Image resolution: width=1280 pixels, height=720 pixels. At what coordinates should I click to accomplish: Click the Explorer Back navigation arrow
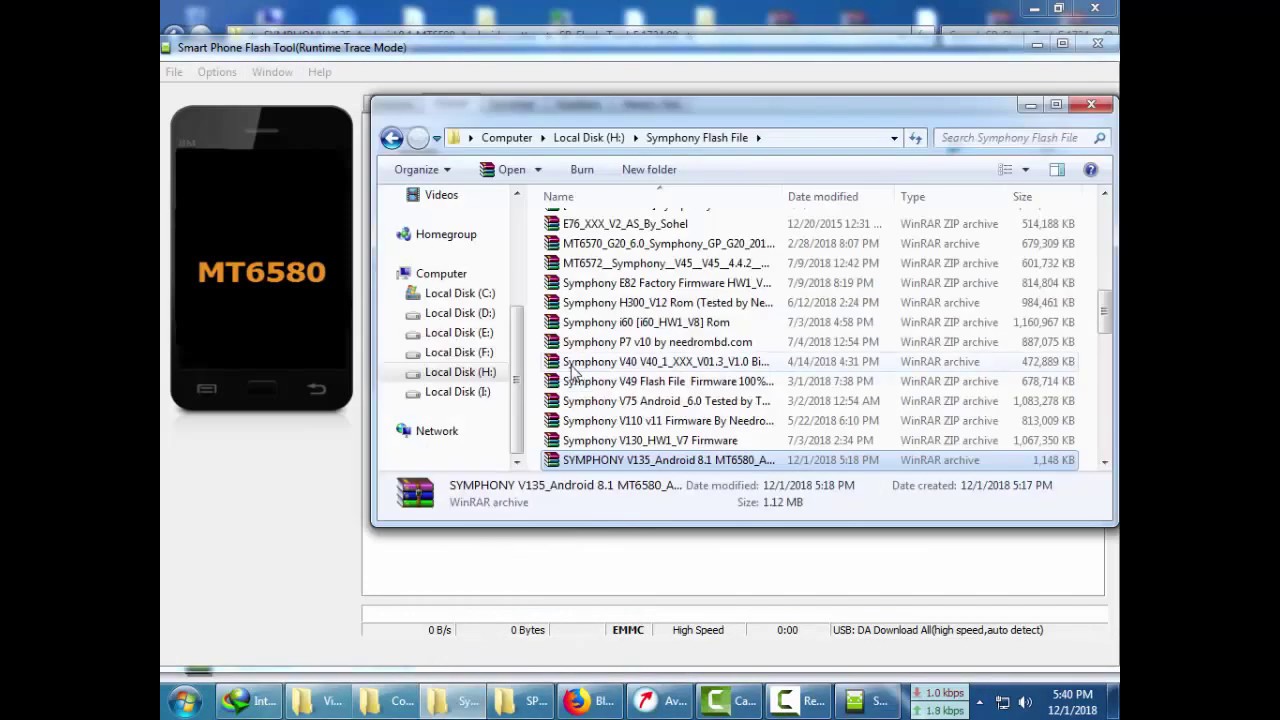392,138
